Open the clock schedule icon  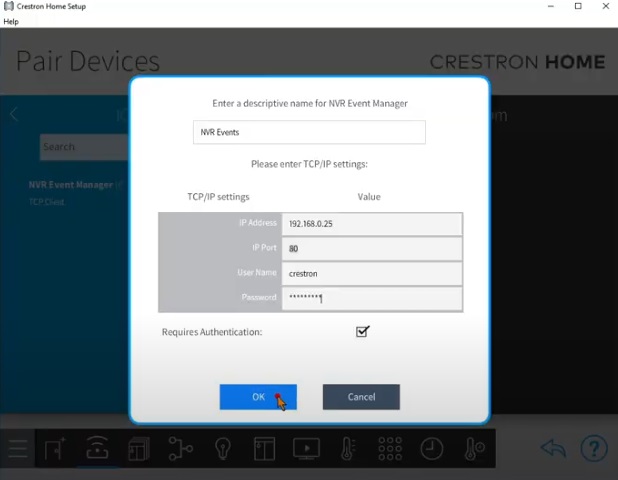(x=432, y=448)
